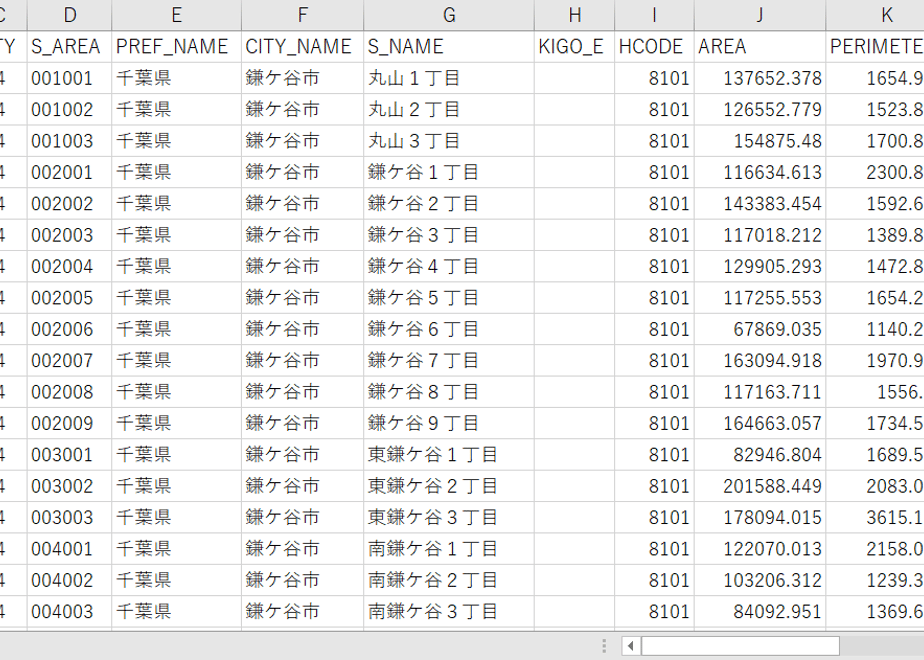Click the horizontal scrollbar thumb
924x660 pixels.
[x=740, y=646]
